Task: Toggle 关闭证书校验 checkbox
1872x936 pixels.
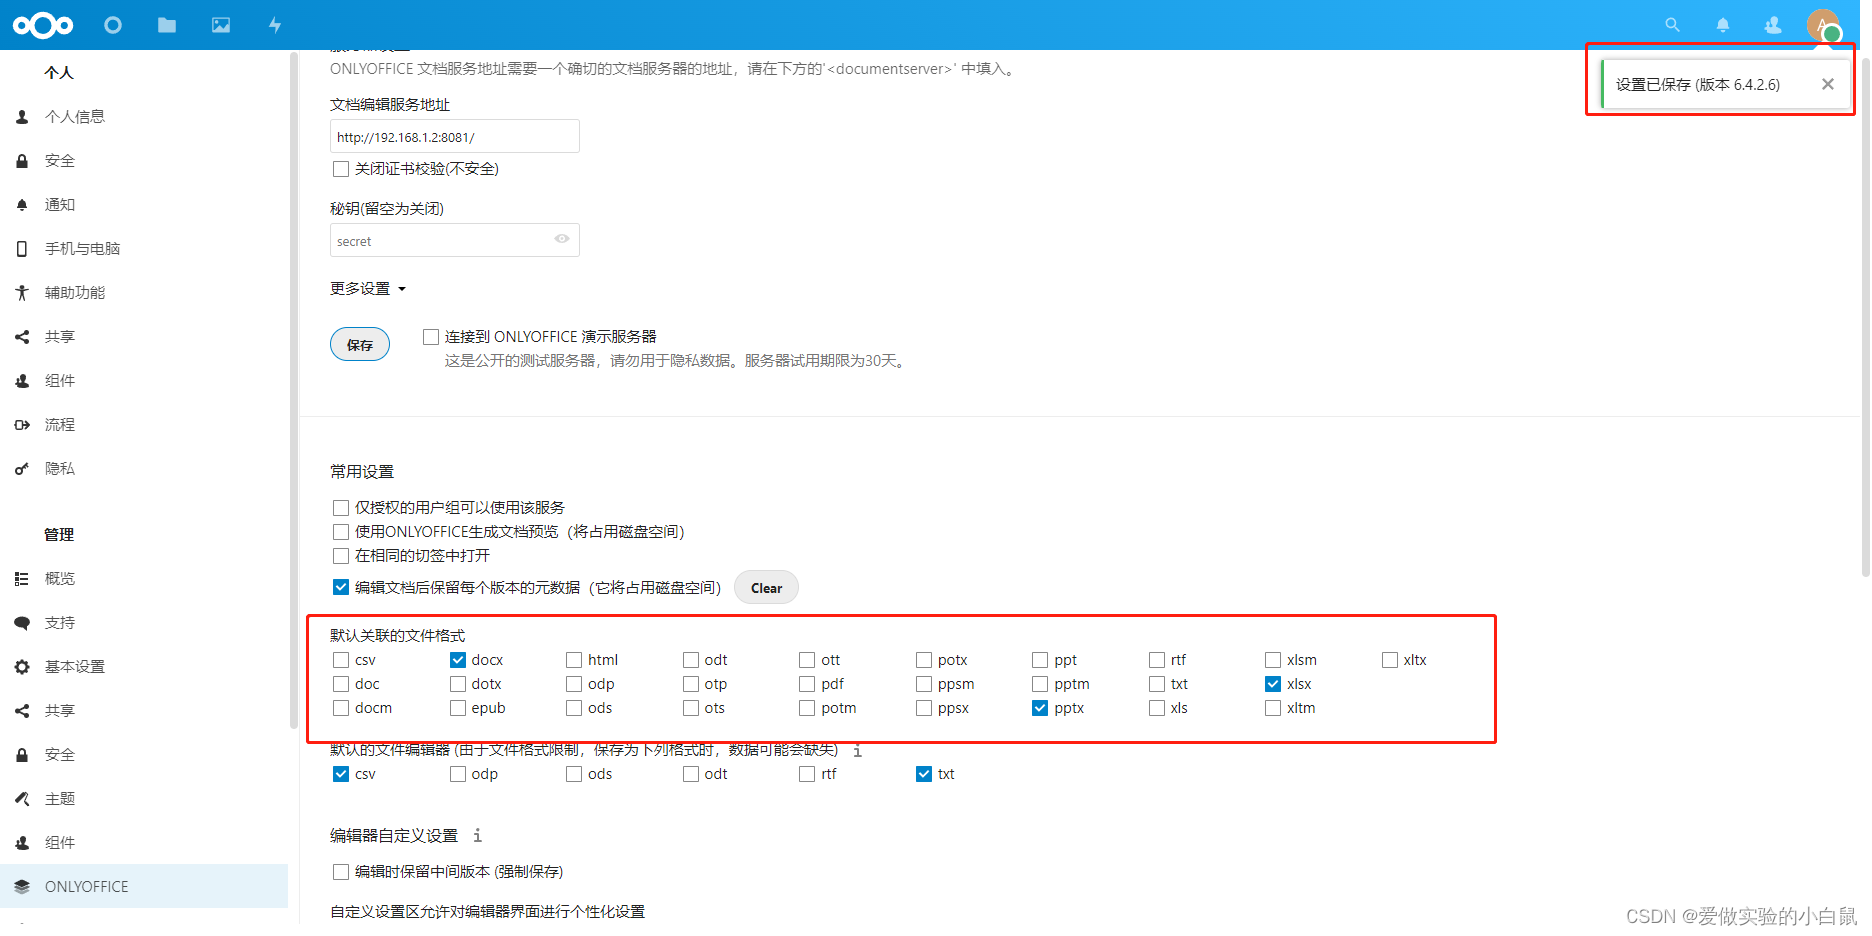Action: 341,169
